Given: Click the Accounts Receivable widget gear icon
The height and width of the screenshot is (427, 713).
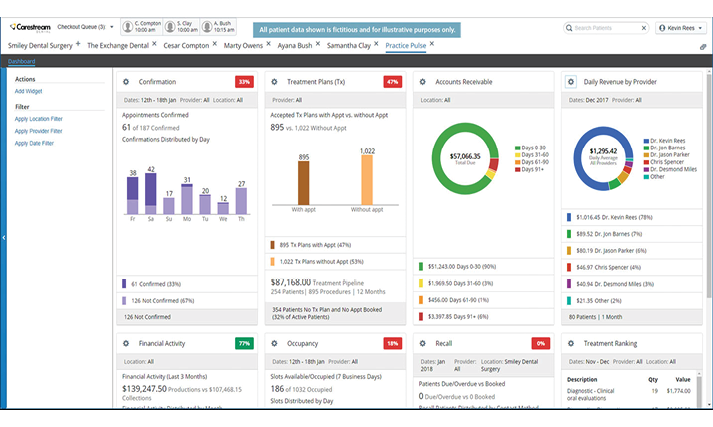Looking at the screenshot, I should [423, 82].
